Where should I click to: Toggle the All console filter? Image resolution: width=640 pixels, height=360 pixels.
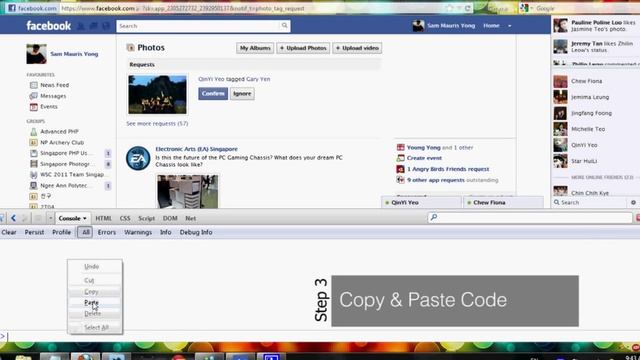tap(85, 232)
